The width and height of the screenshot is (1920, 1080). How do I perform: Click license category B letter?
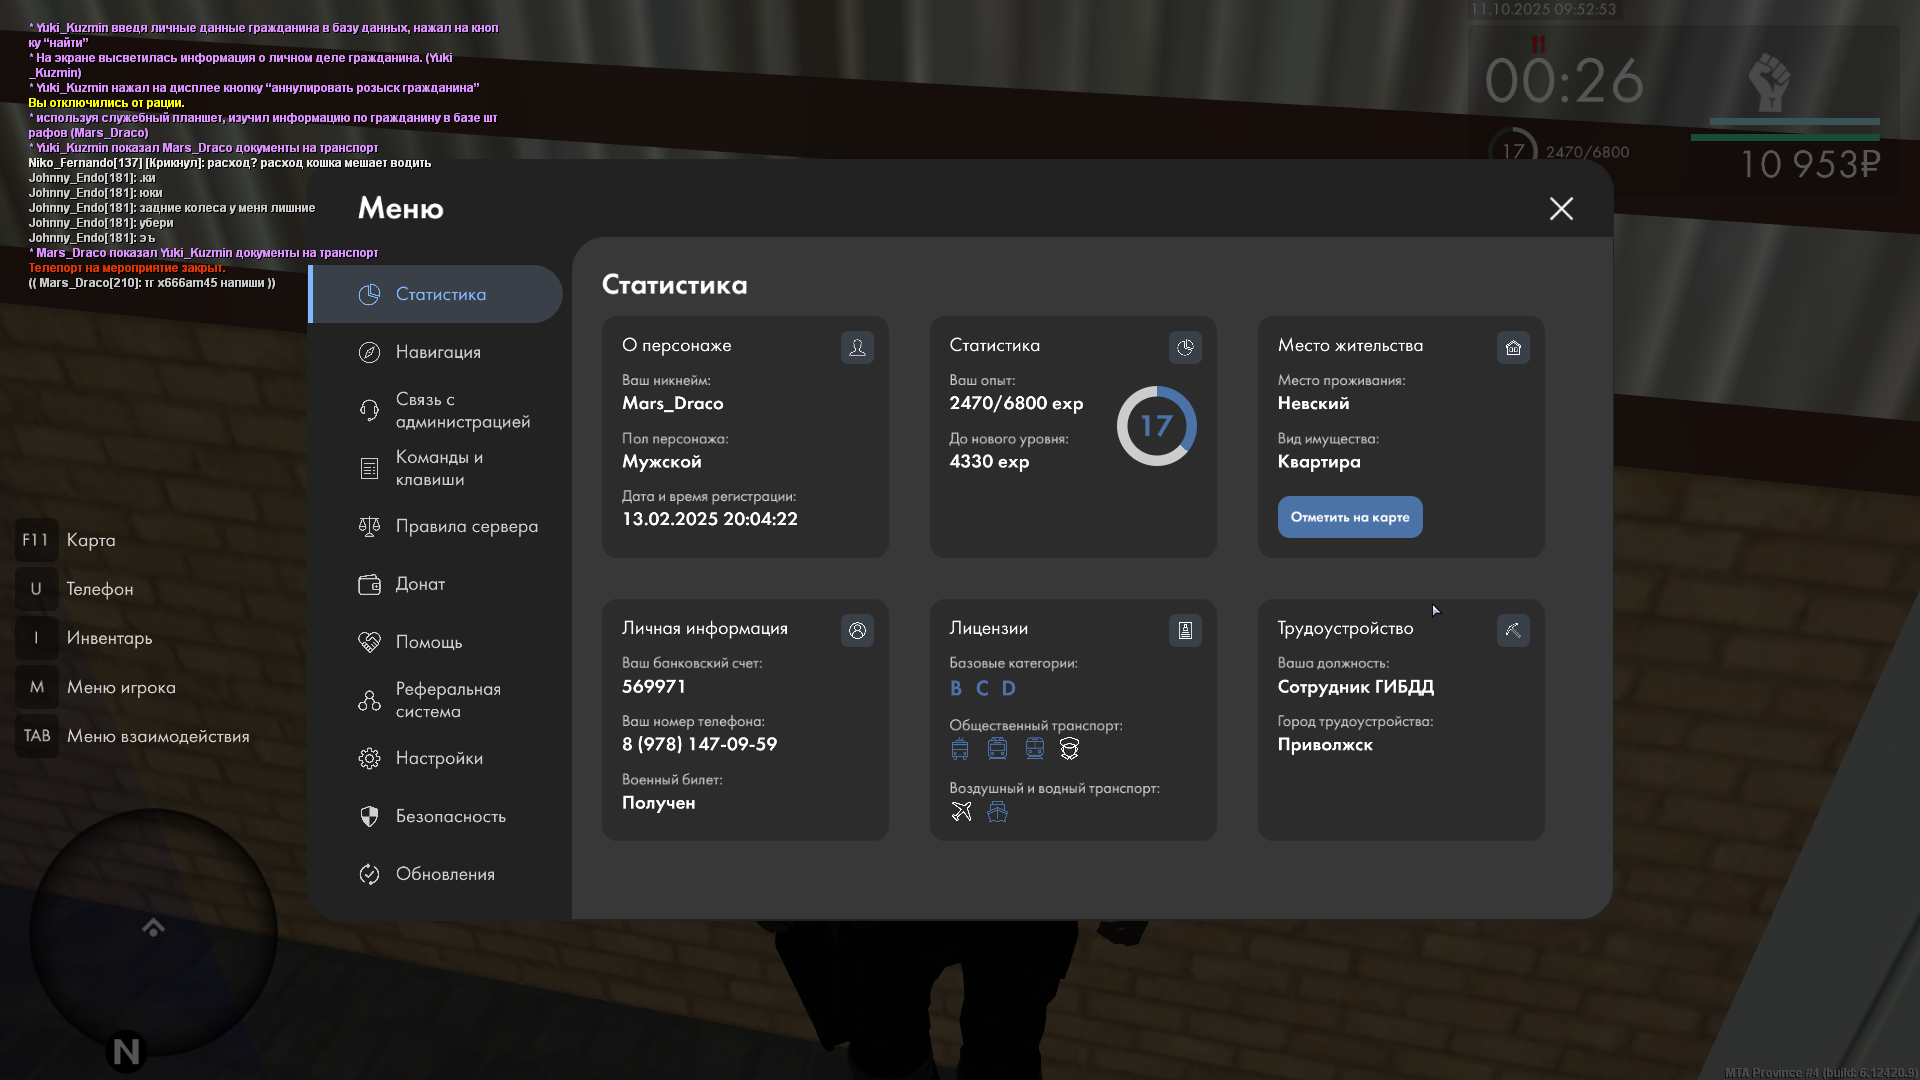[956, 688]
